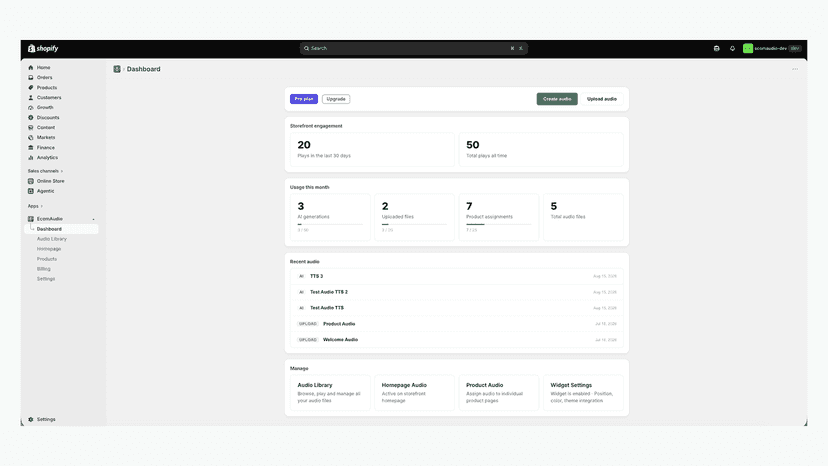Viewport: 828px width, 466px height.
Task: Open the TTS 3 audio row
Action: (457, 276)
